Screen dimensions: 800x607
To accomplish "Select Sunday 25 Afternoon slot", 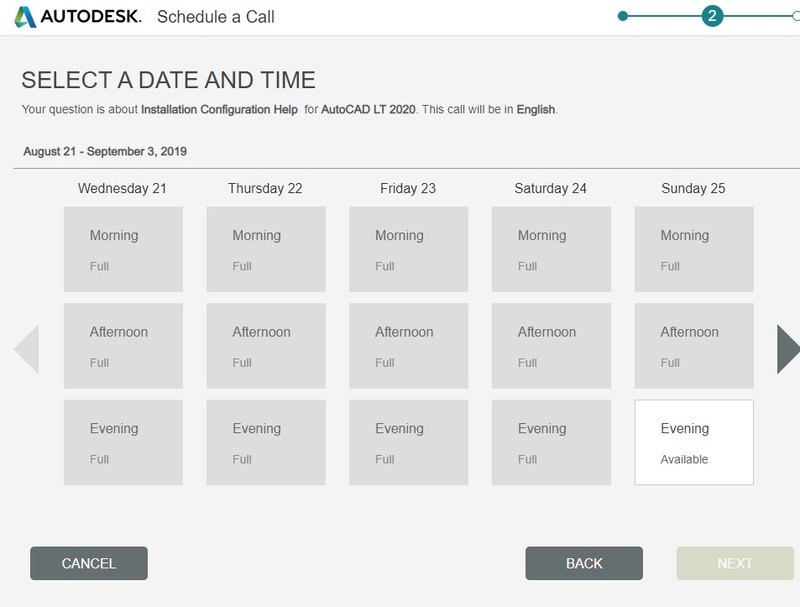I will [694, 347].
